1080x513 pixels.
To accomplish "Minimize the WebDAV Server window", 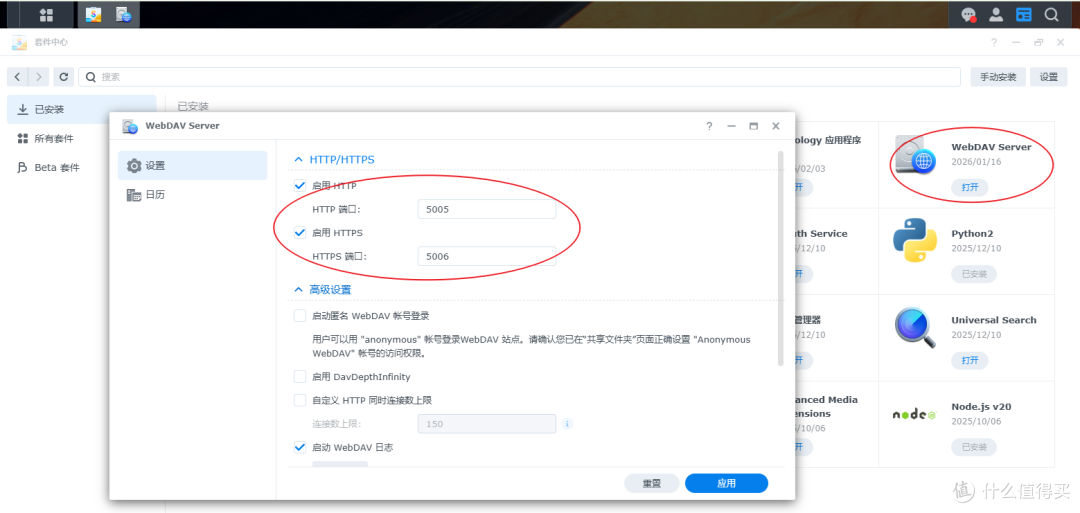I will pyautogui.click(x=731, y=126).
